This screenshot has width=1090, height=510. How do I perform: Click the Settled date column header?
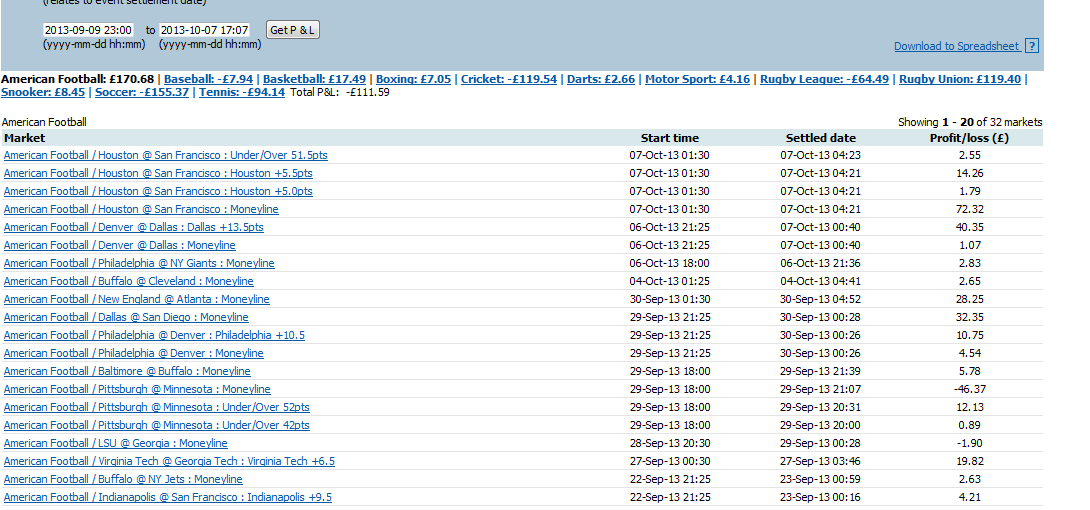(821, 138)
